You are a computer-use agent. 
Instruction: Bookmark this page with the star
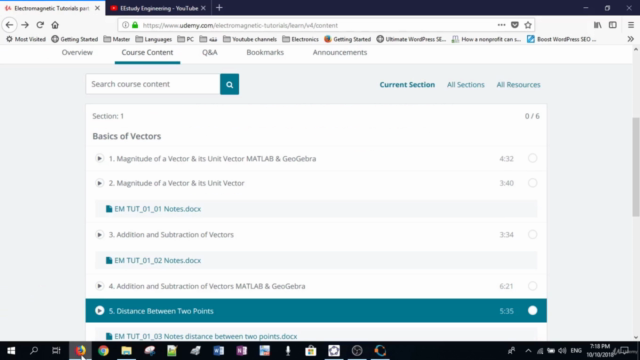528,25
